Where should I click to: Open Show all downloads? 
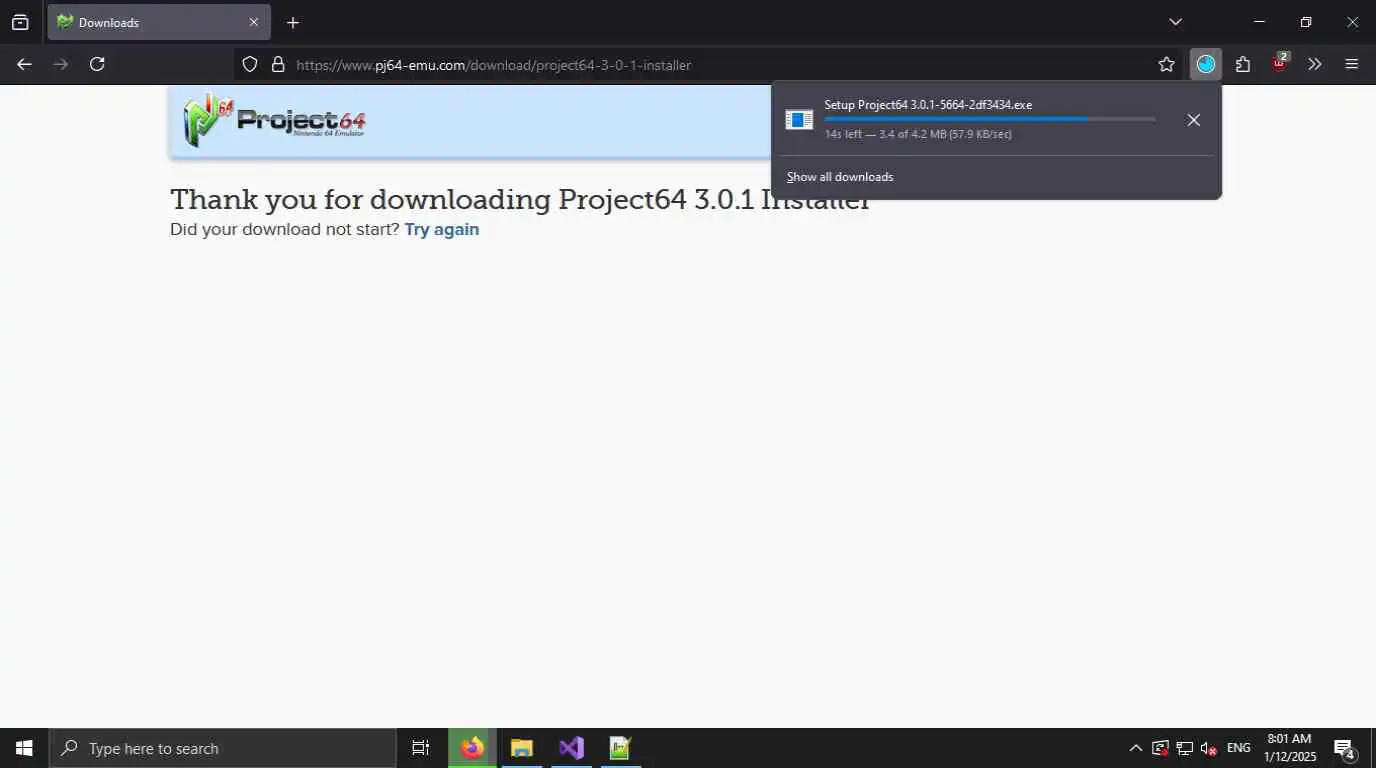tap(840, 177)
